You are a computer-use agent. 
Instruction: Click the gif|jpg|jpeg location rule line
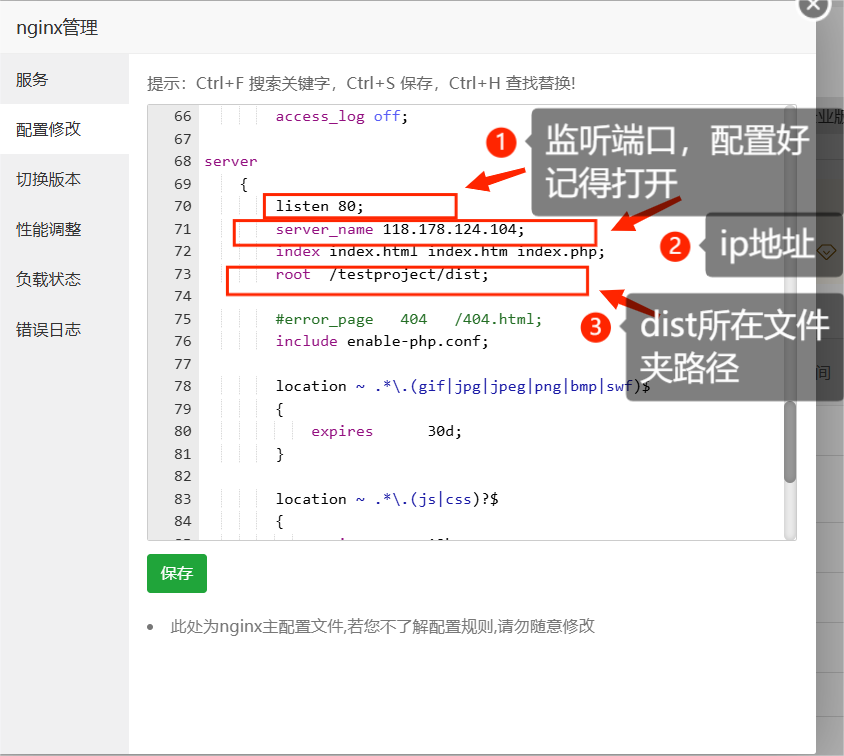[x=462, y=386]
